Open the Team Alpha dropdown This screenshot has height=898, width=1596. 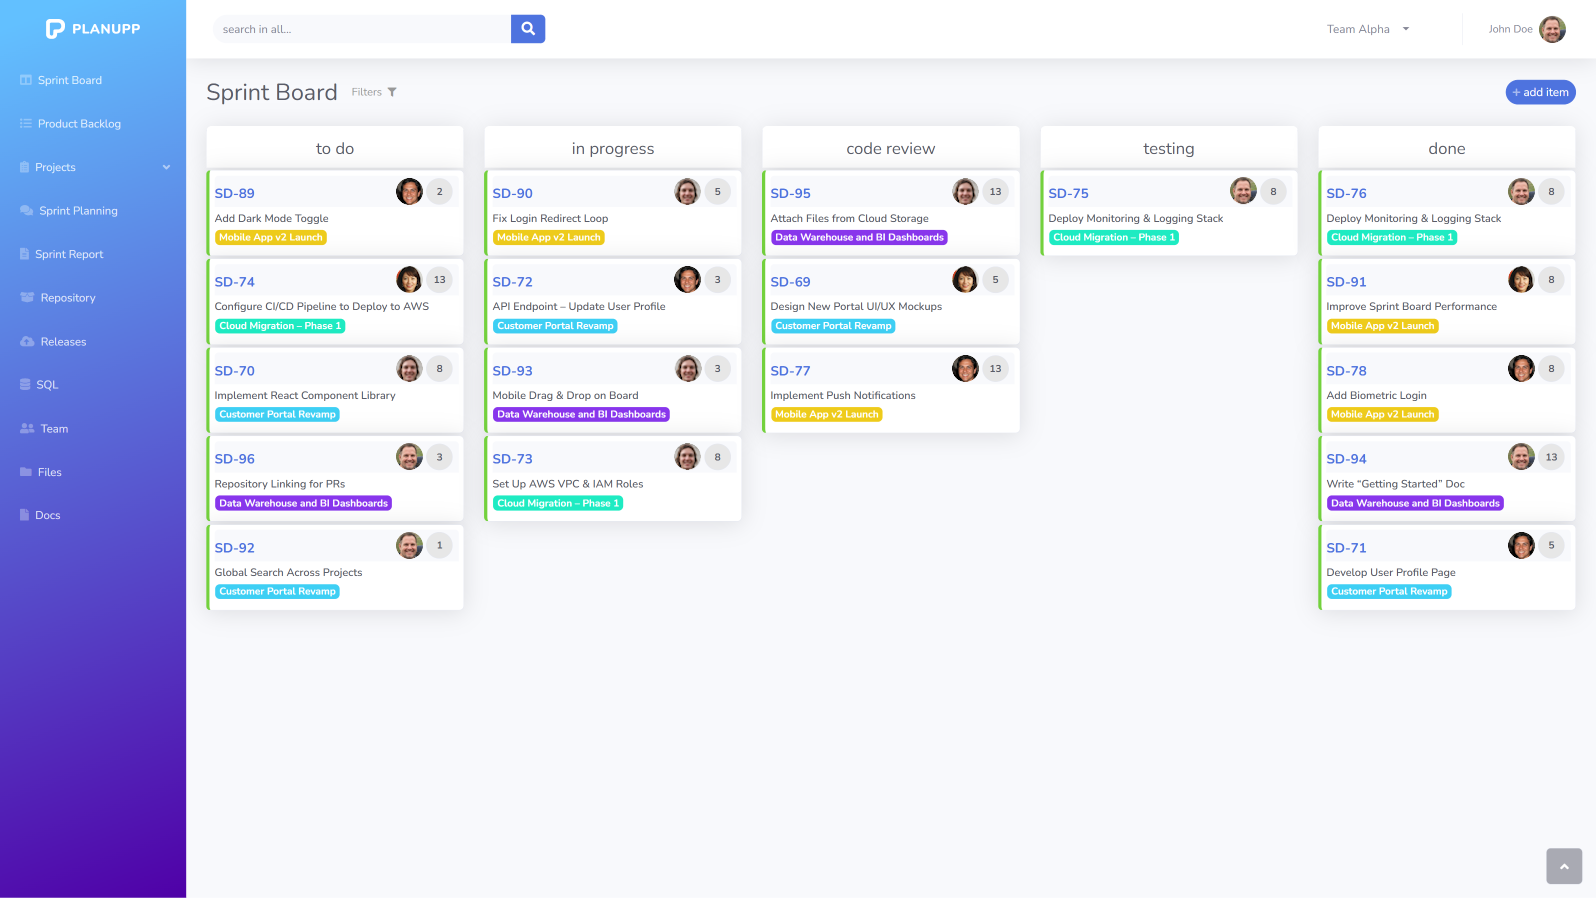[x=1367, y=29]
